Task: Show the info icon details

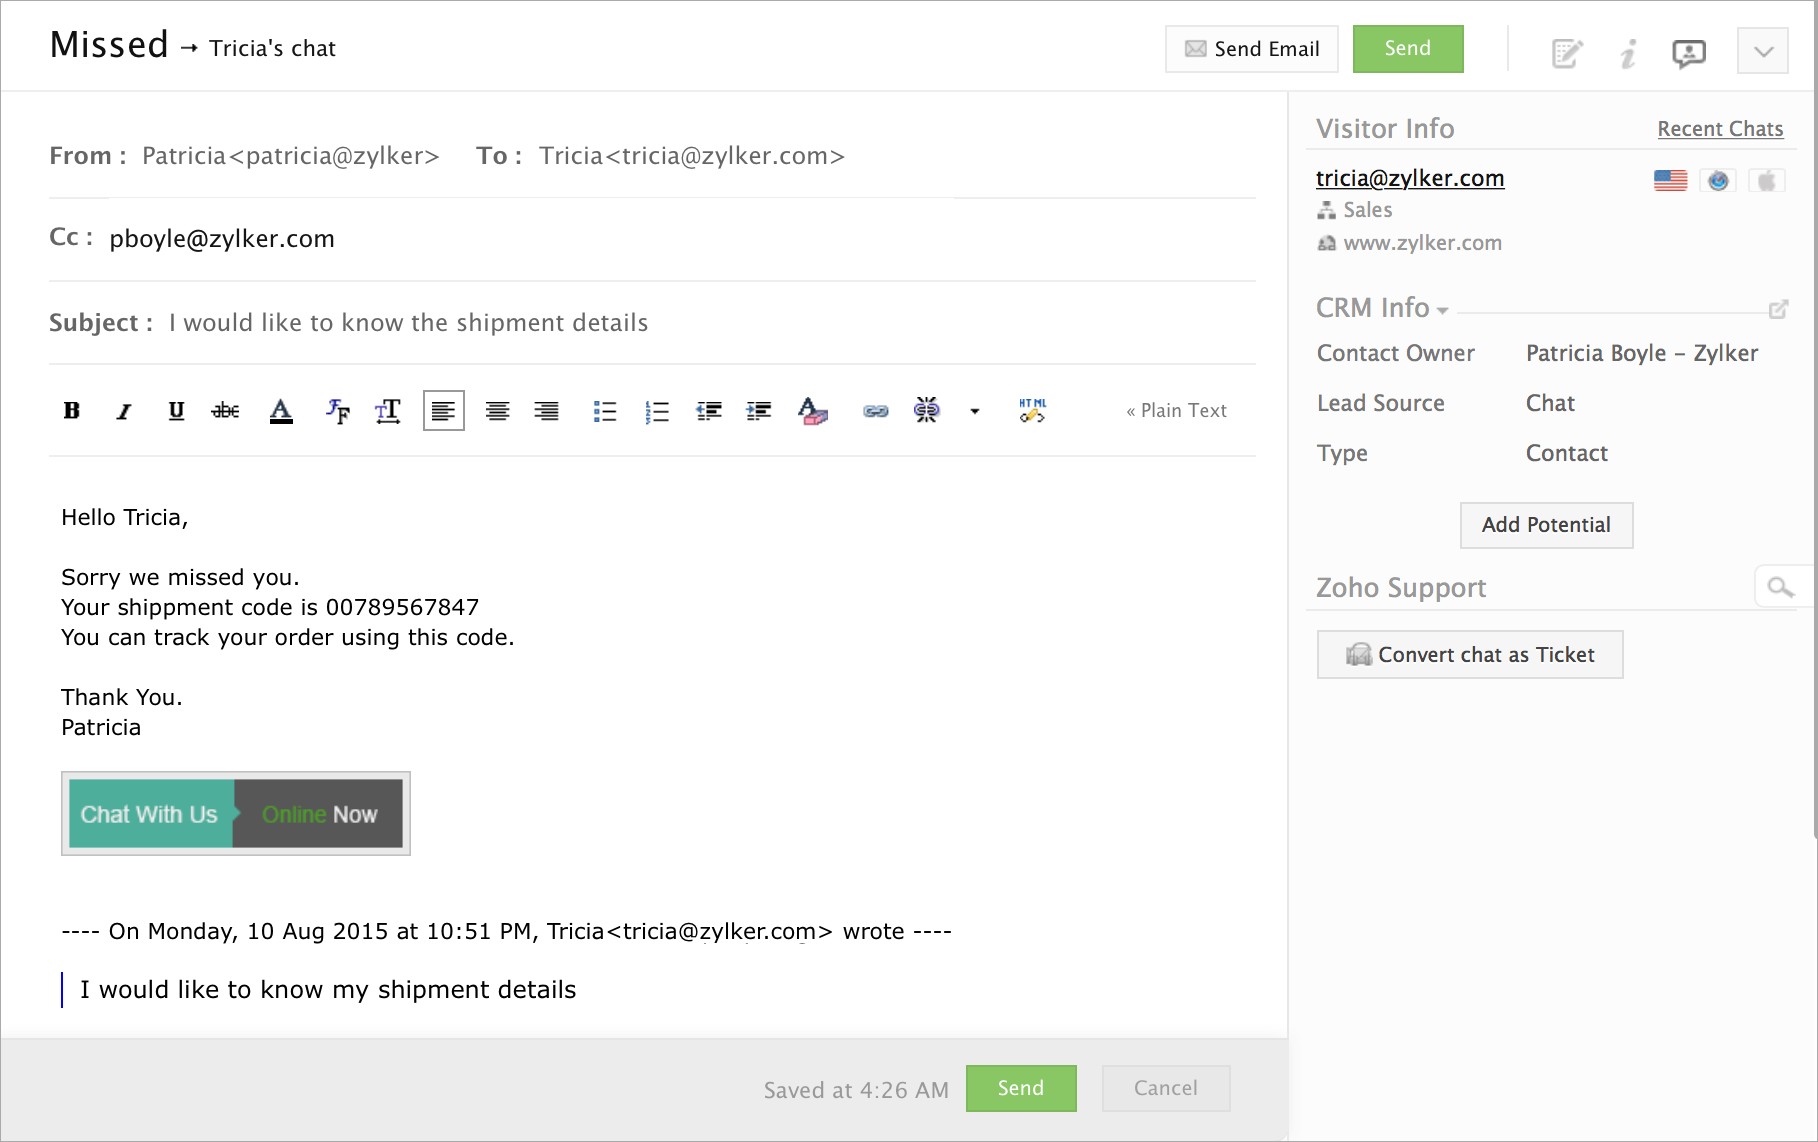Action: tap(1628, 53)
